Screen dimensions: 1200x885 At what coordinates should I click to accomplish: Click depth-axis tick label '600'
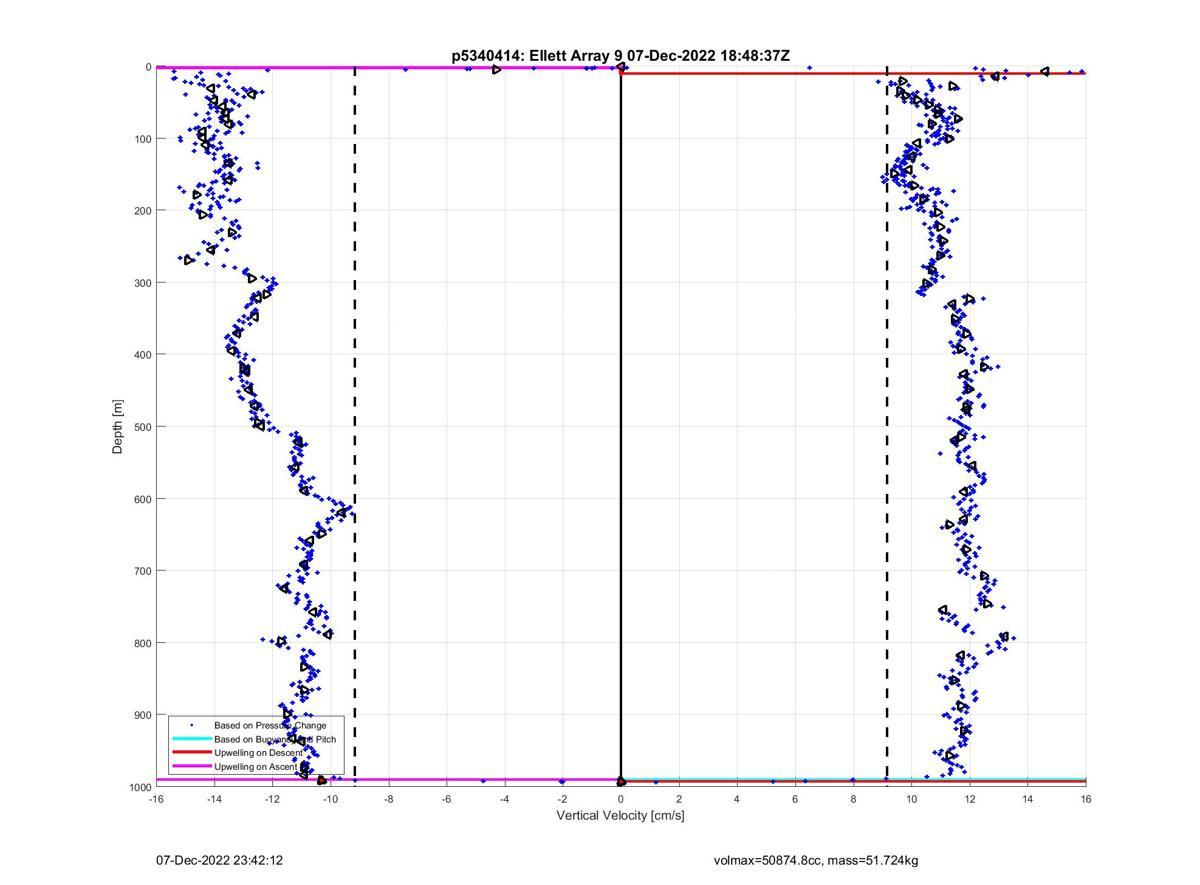click(x=142, y=499)
